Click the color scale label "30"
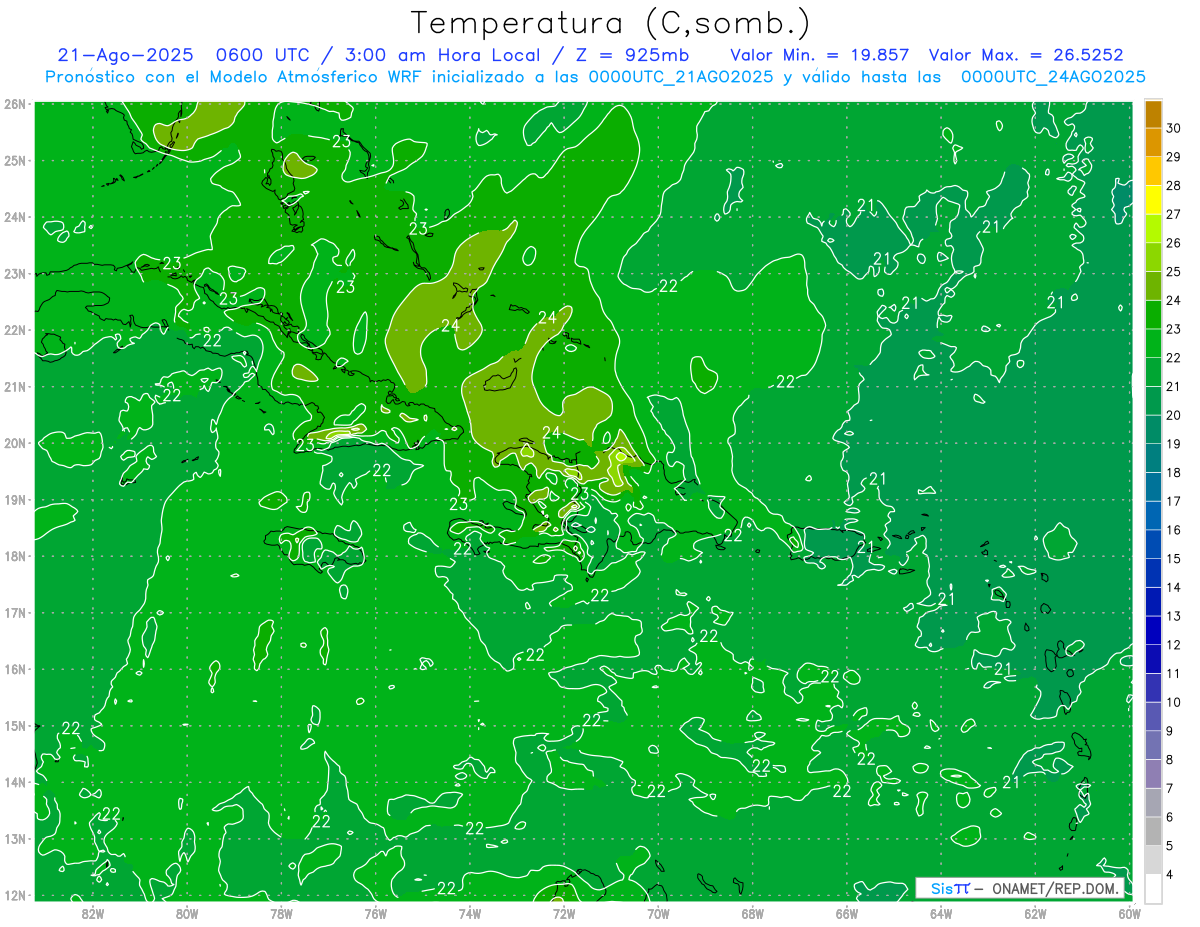 point(1174,128)
